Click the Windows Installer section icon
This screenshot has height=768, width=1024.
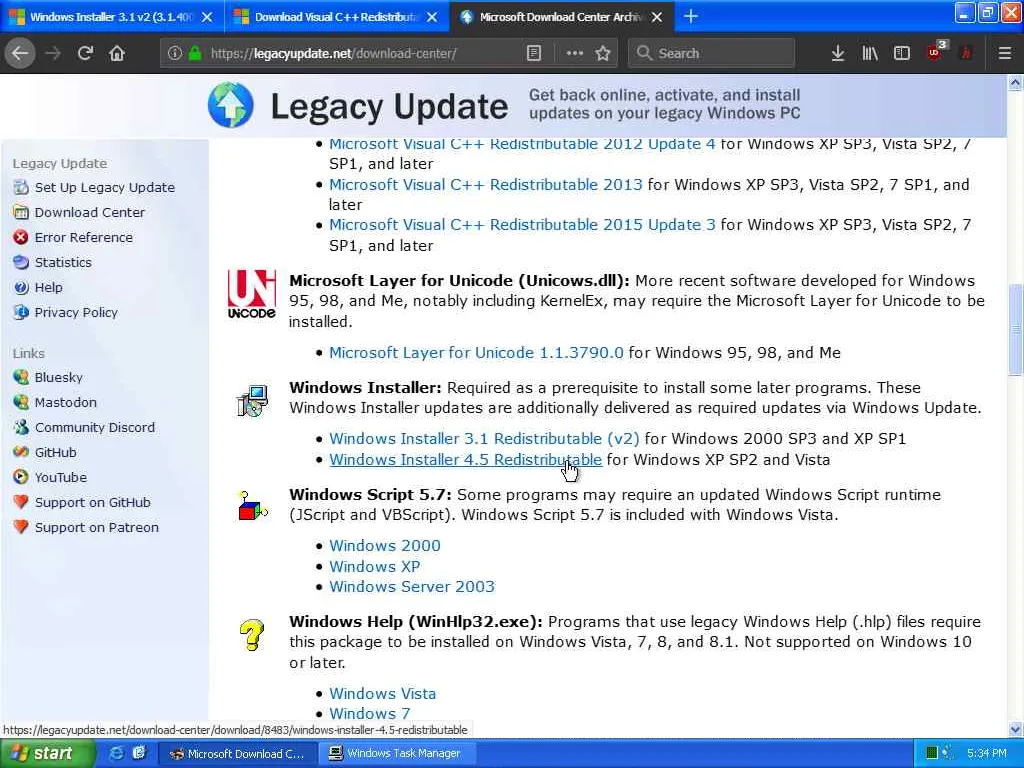(252, 400)
